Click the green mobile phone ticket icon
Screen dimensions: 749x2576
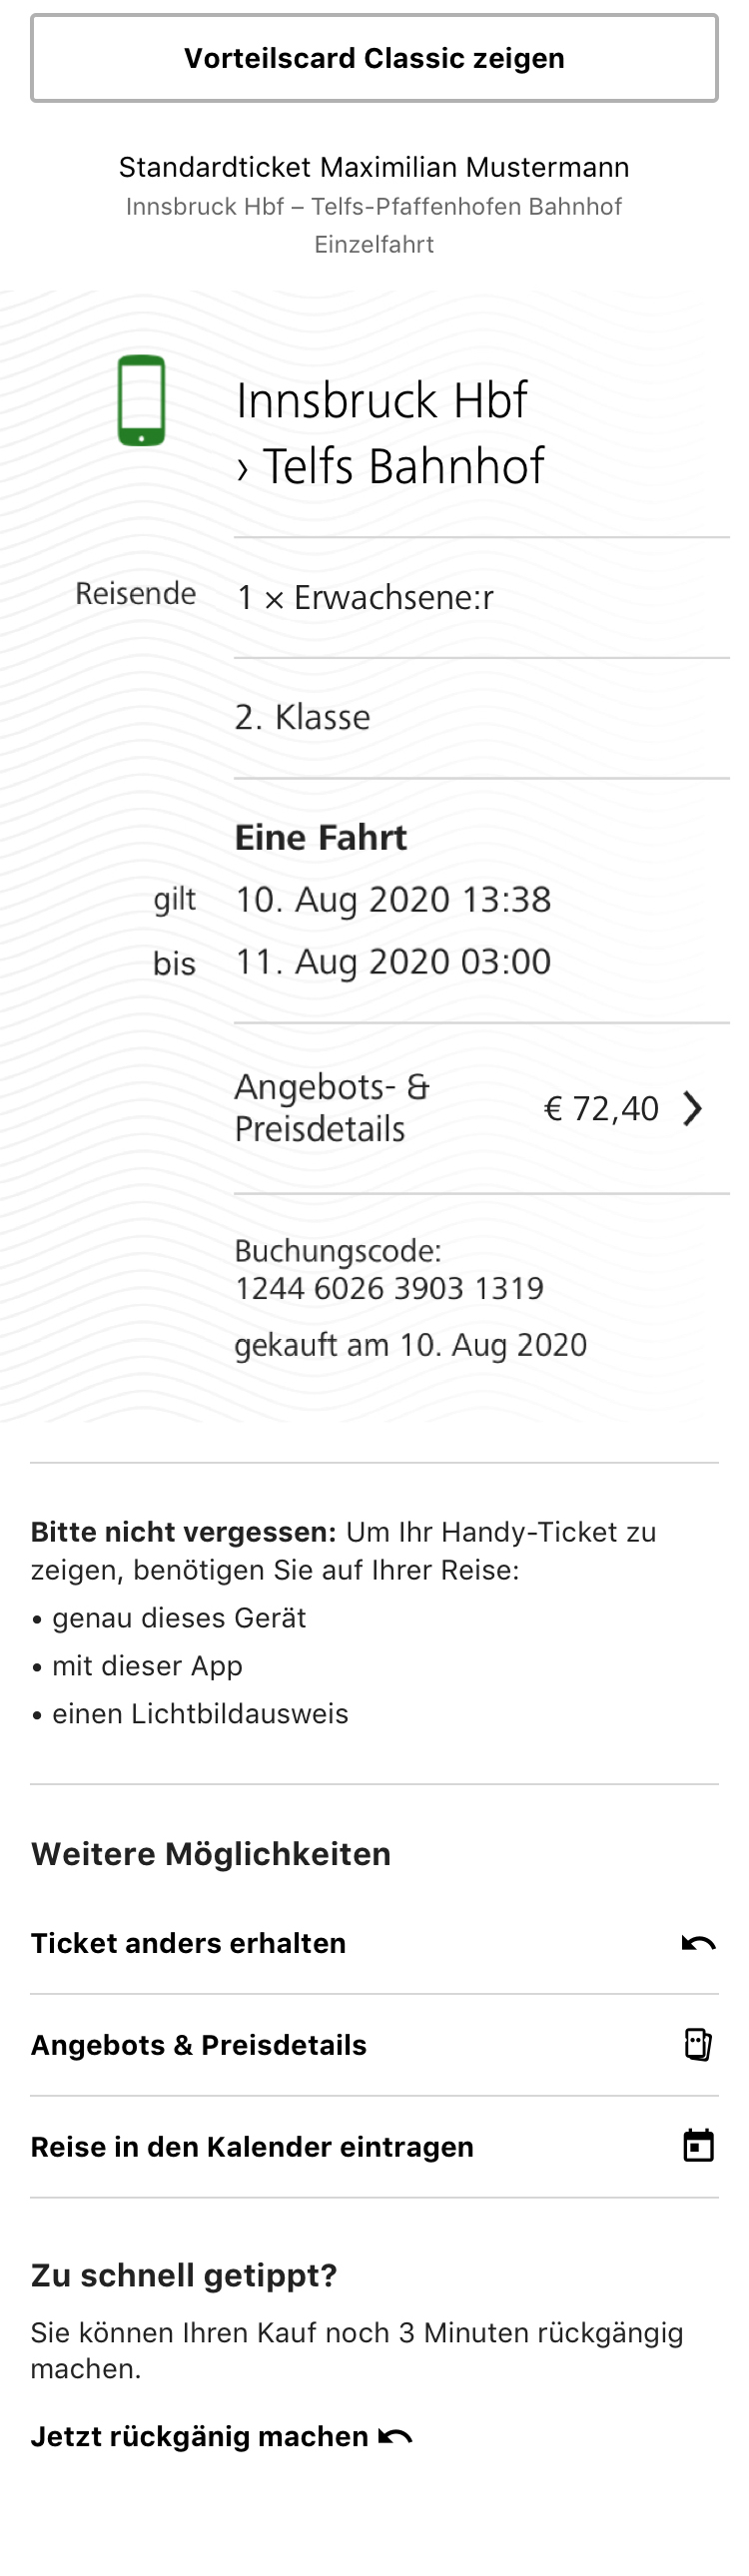tap(141, 400)
